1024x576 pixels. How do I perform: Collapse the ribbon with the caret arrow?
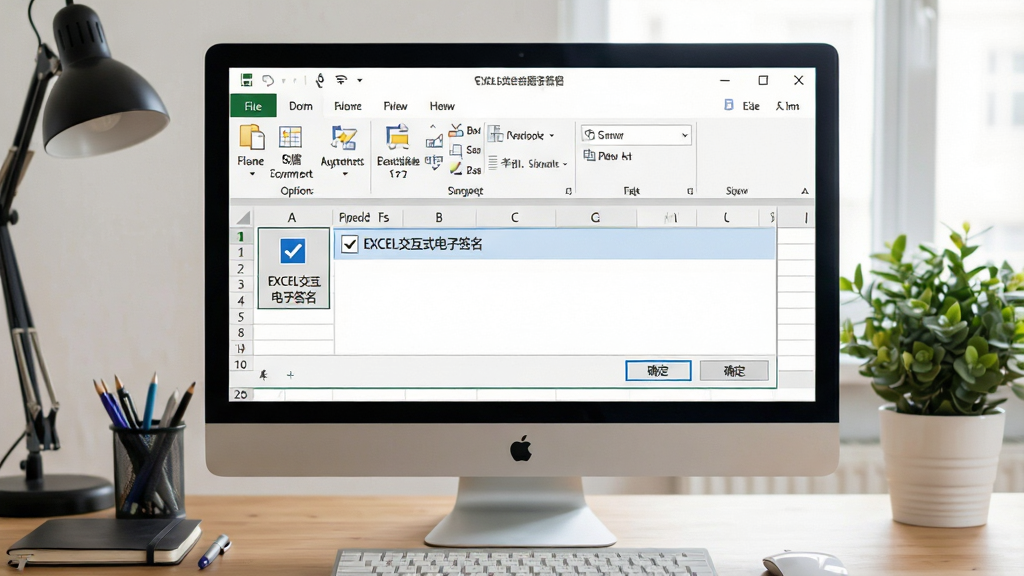[x=805, y=191]
